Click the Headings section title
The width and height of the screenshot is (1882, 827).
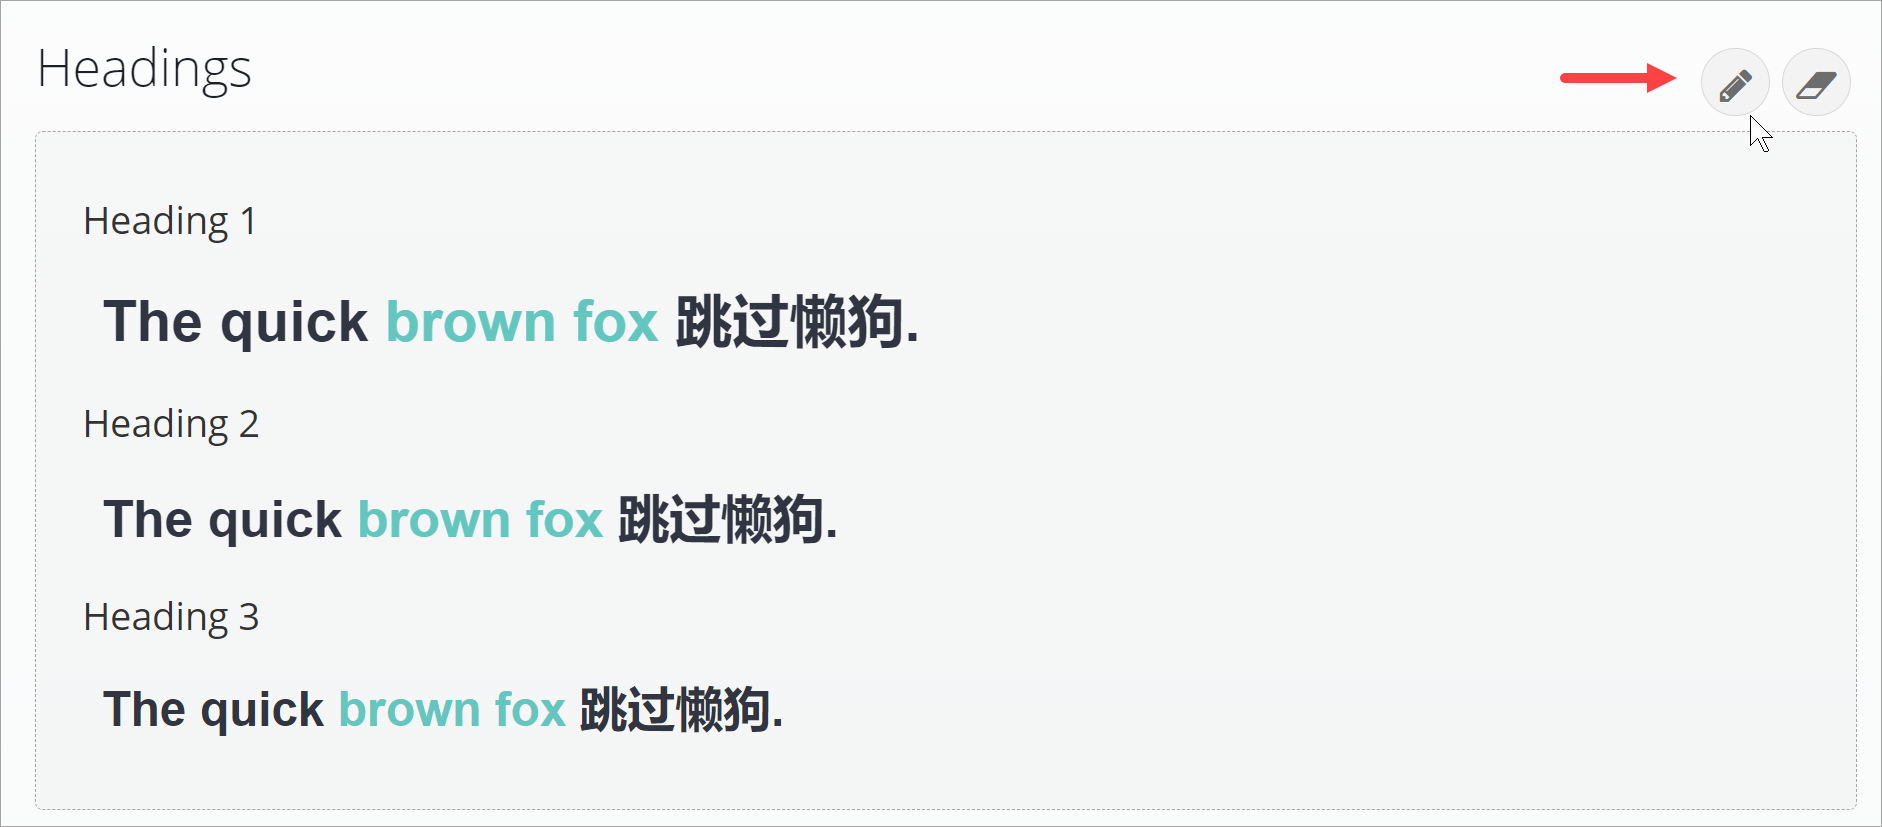pos(144,69)
